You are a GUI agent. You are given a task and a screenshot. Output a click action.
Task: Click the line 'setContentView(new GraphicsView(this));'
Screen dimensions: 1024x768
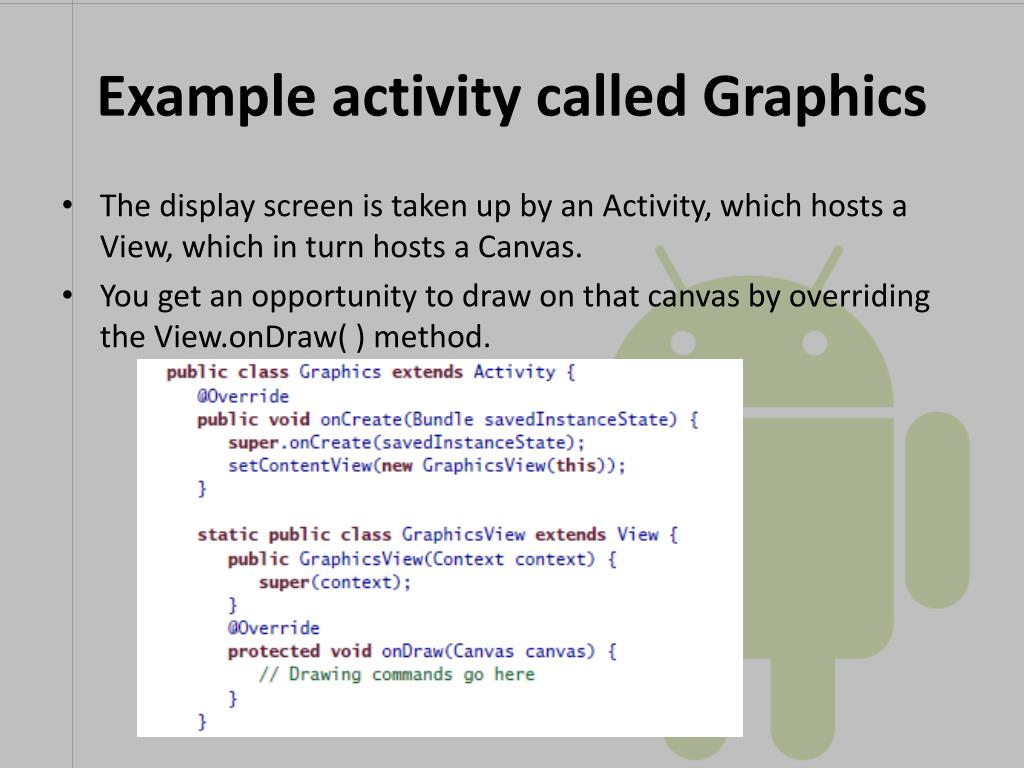coord(426,466)
